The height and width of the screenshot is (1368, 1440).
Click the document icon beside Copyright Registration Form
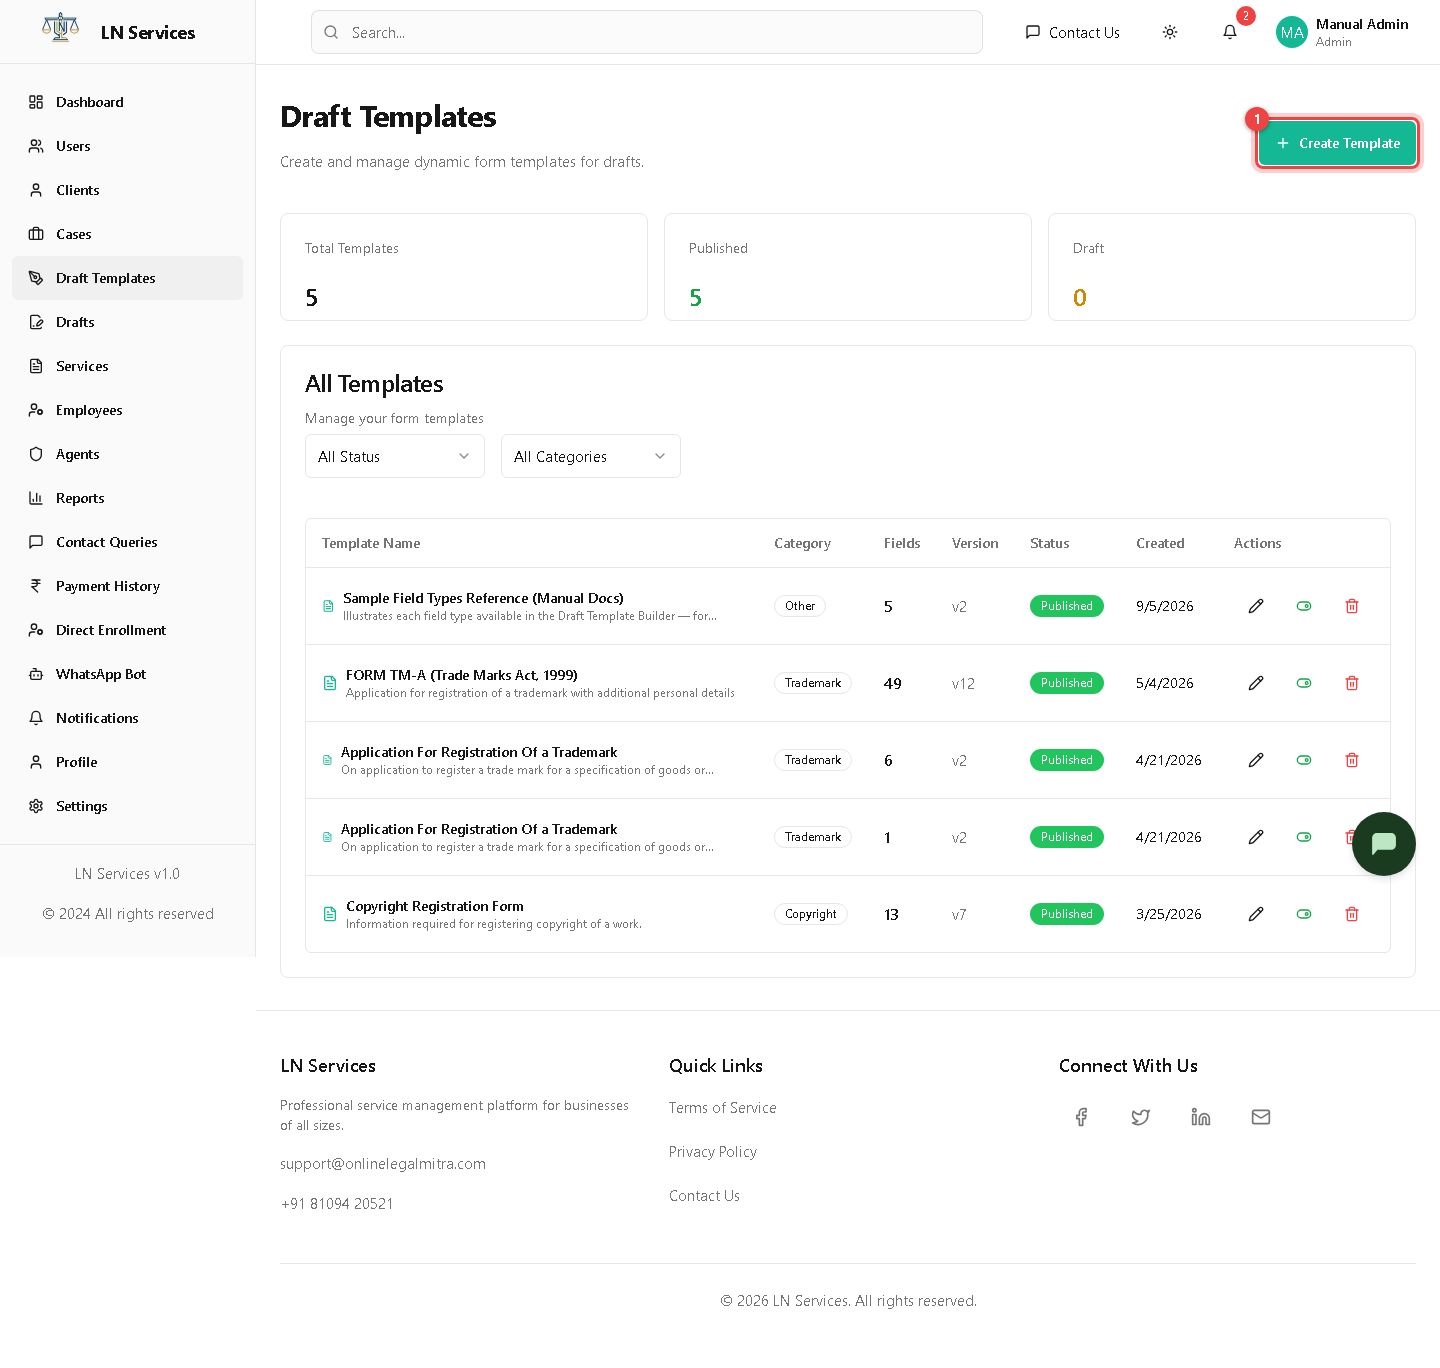pos(330,914)
